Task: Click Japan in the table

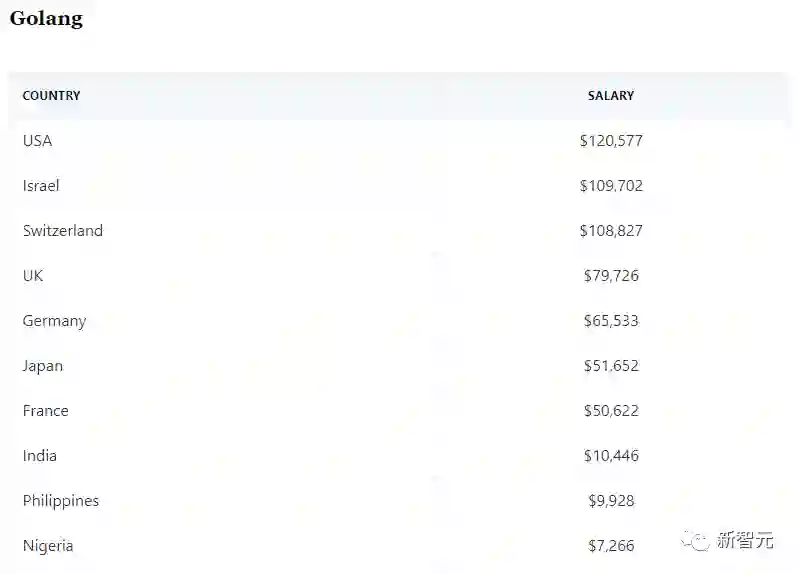Action: tap(43, 366)
